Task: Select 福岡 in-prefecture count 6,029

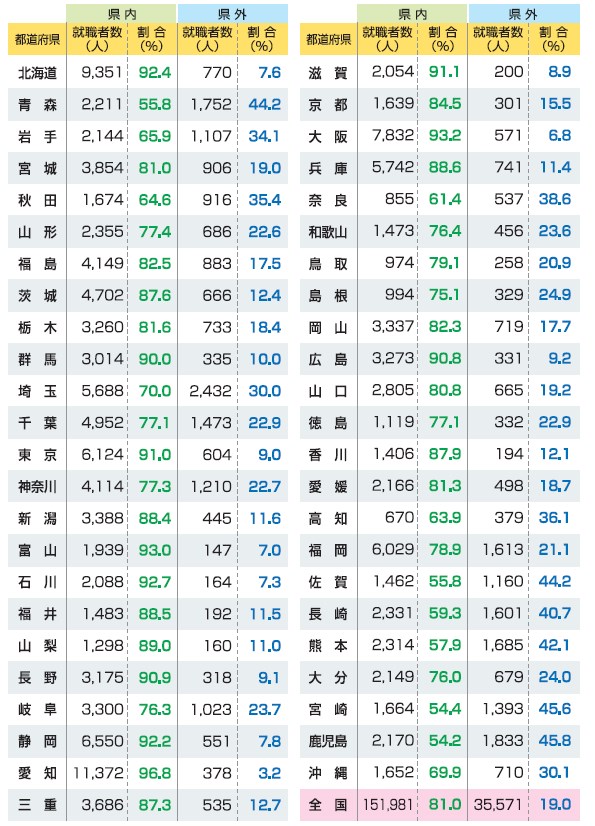Action: click(393, 549)
